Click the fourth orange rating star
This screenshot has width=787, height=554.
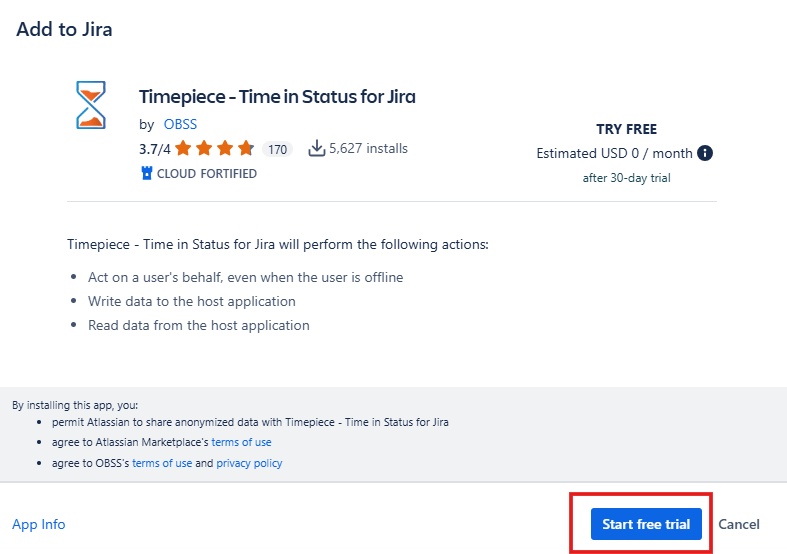[x=246, y=149]
